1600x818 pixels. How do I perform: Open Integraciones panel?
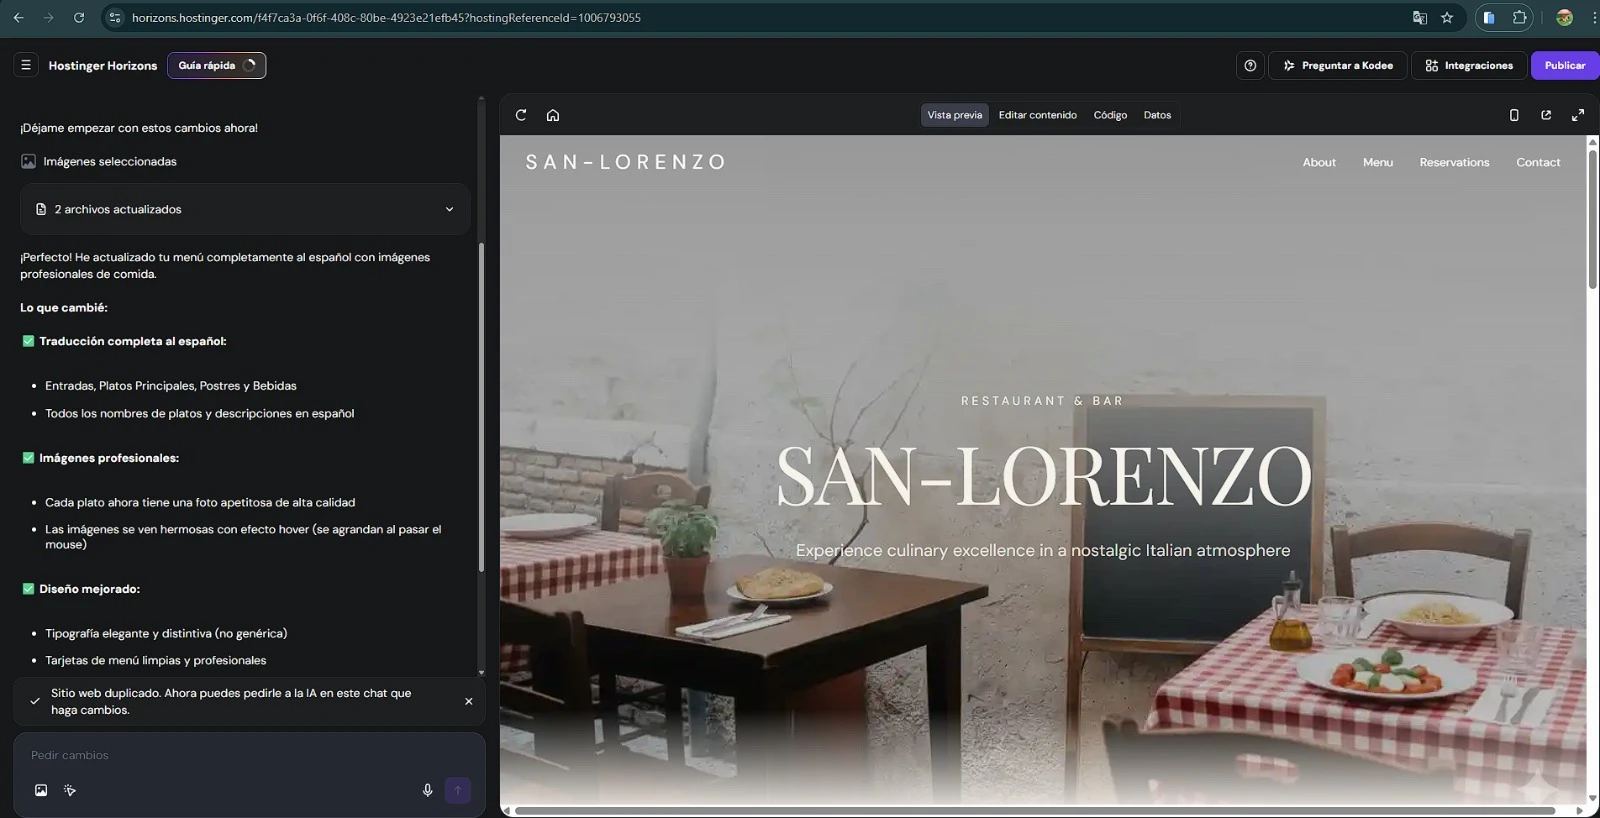pyautogui.click(x=1468, y=65)
